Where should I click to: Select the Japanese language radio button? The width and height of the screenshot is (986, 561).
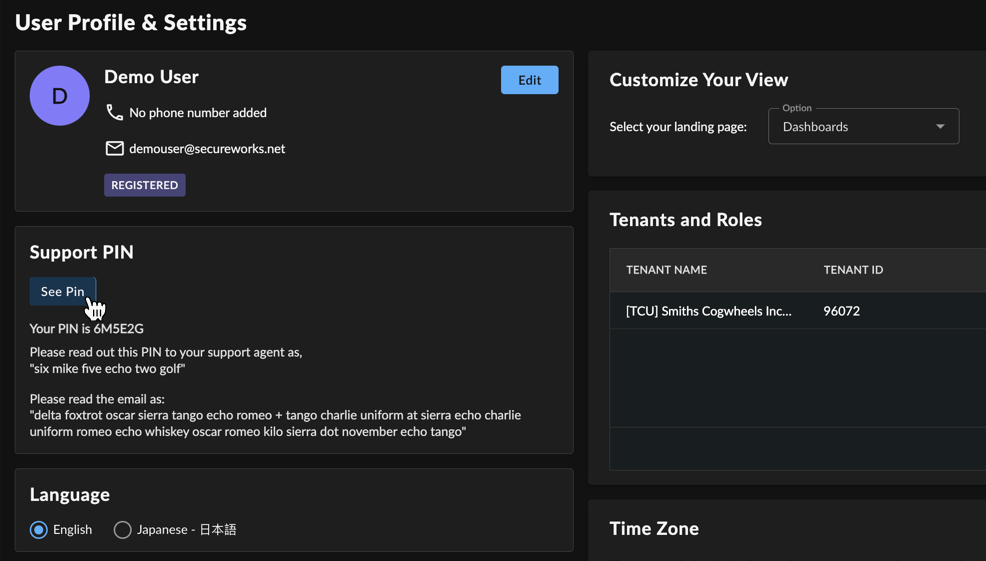(x=123, y=530)
